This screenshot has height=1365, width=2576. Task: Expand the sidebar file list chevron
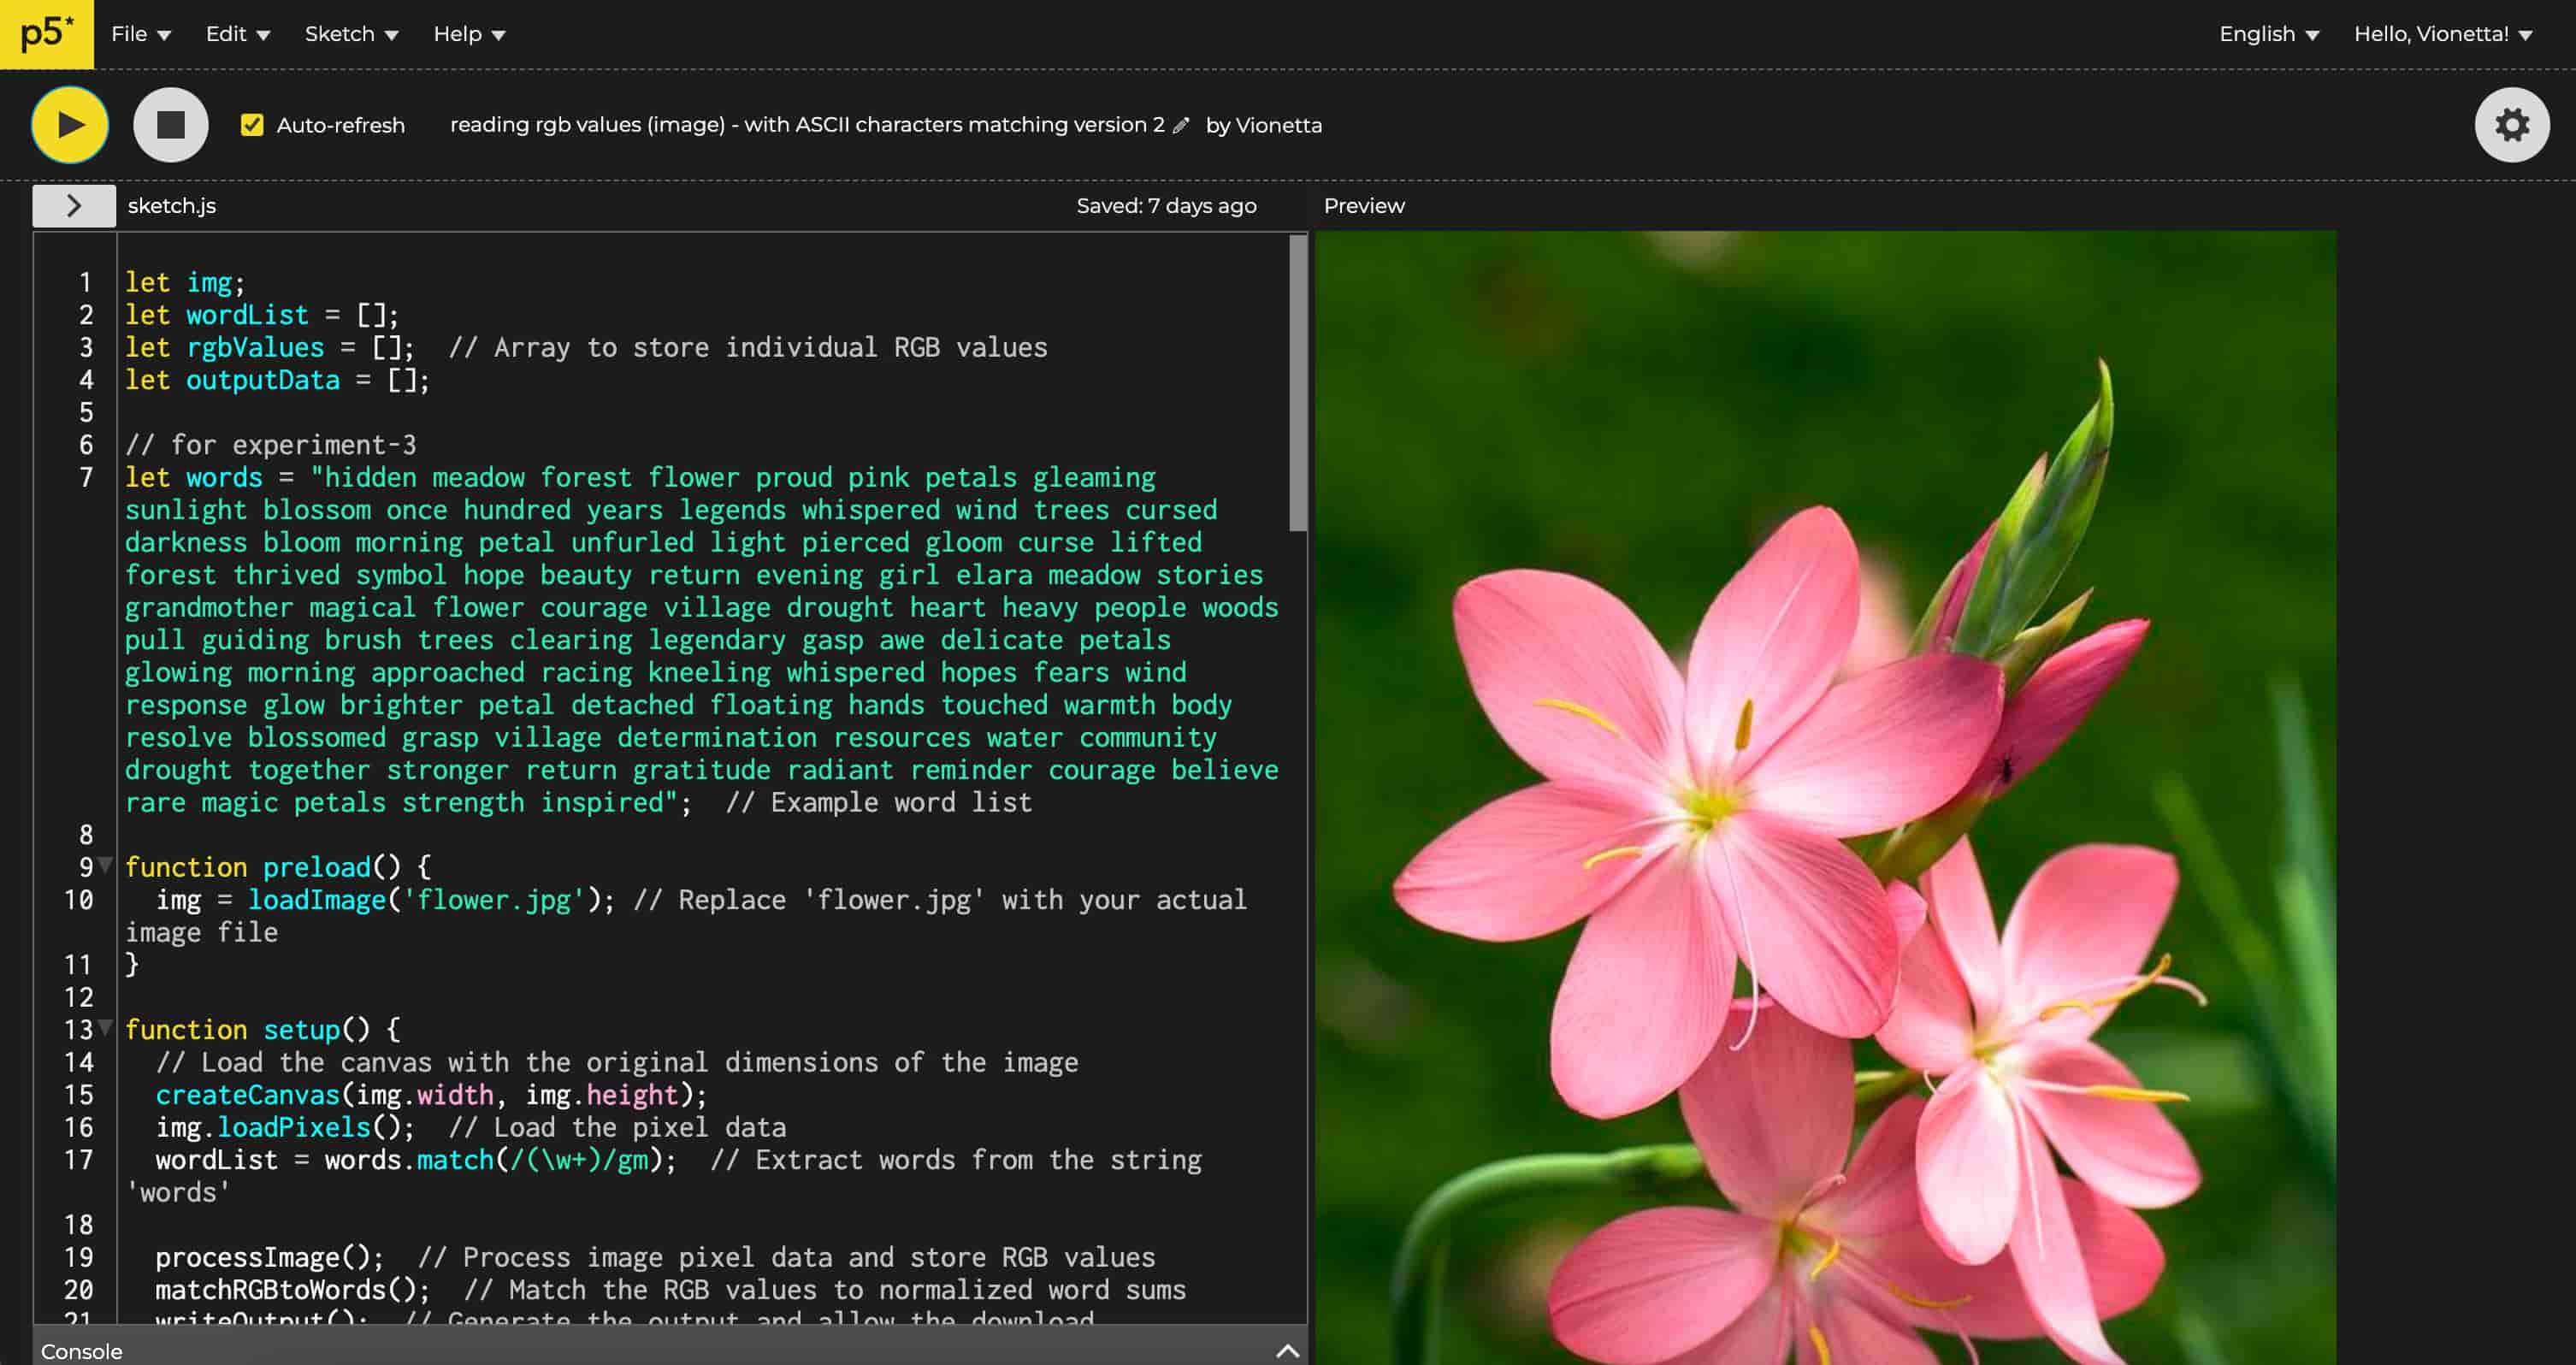pos(74,206)
